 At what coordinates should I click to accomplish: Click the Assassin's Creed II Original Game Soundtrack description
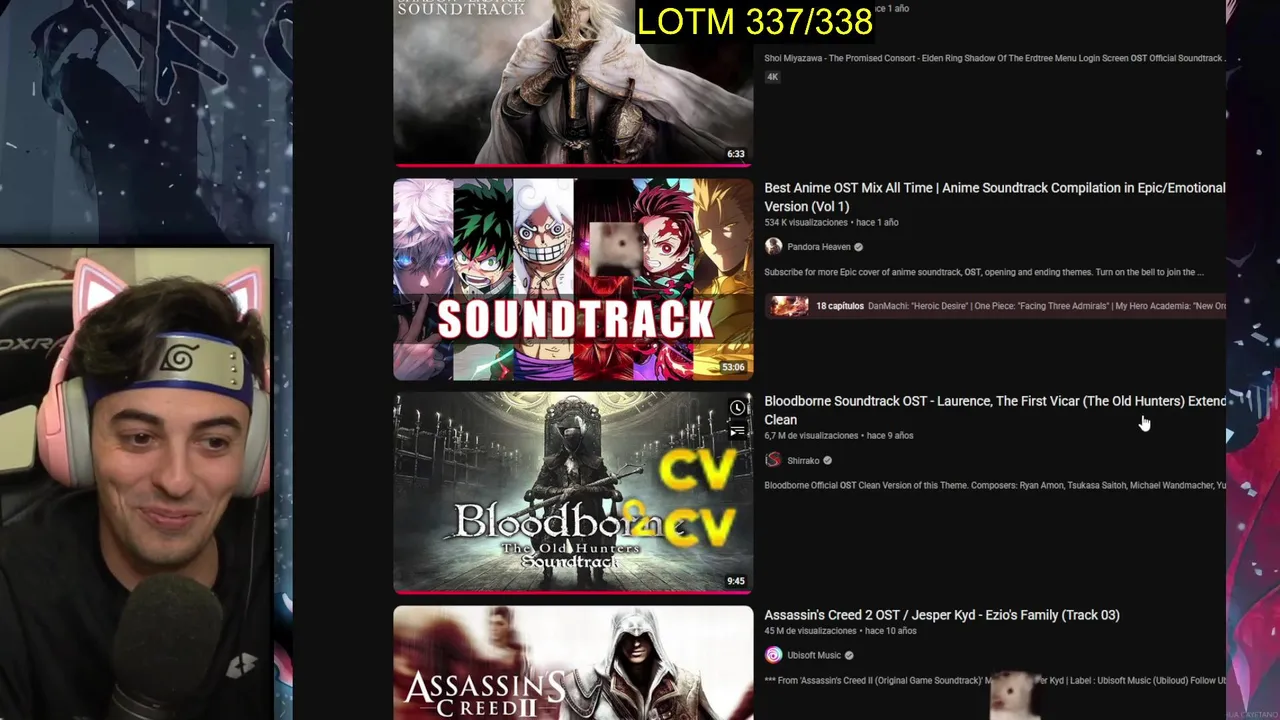(x=995, y=680)
